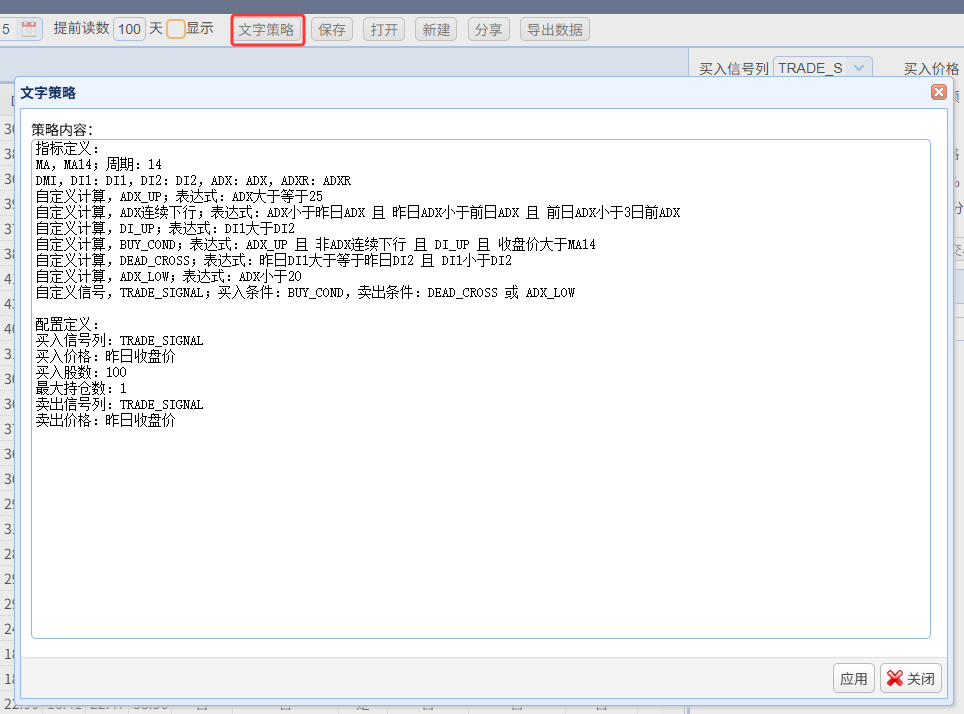964x714 pixels.
Task: Open the 文字策略 toolbar button
Action: click(267, 30)
